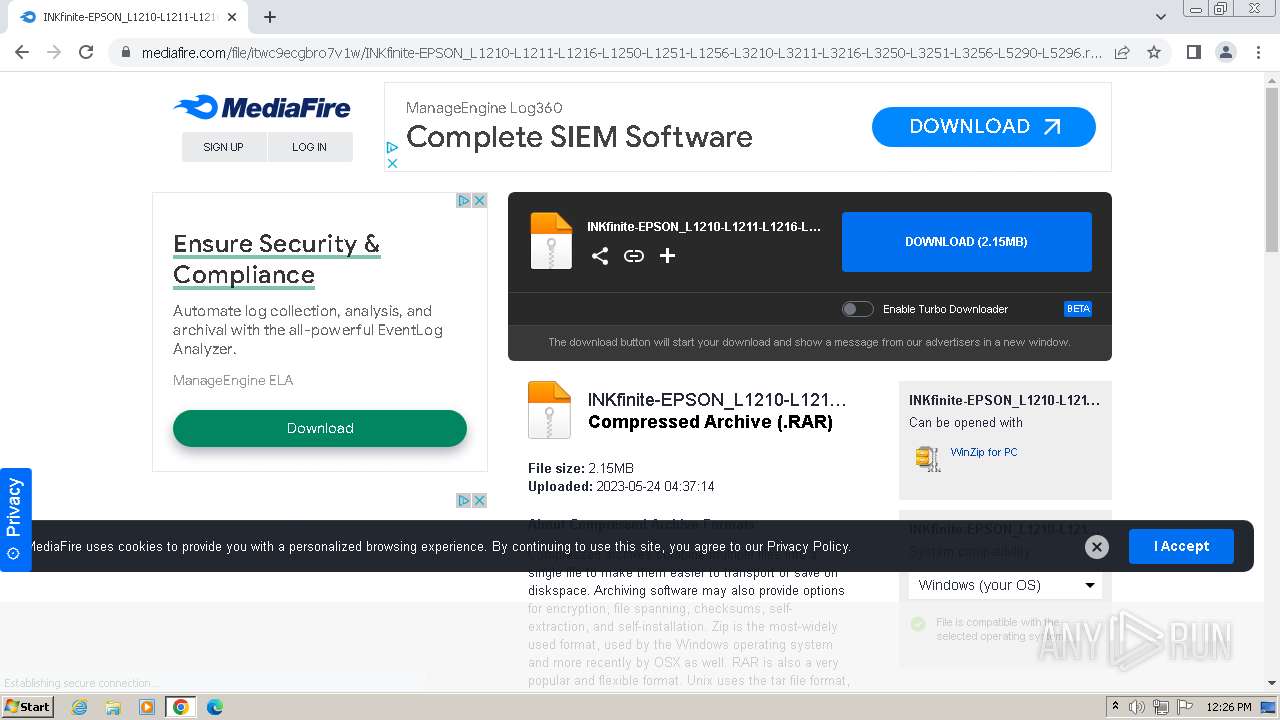Click File size: 2.15MB text
The height and width of the screenshot is (720, 1280).
point(581,468)
